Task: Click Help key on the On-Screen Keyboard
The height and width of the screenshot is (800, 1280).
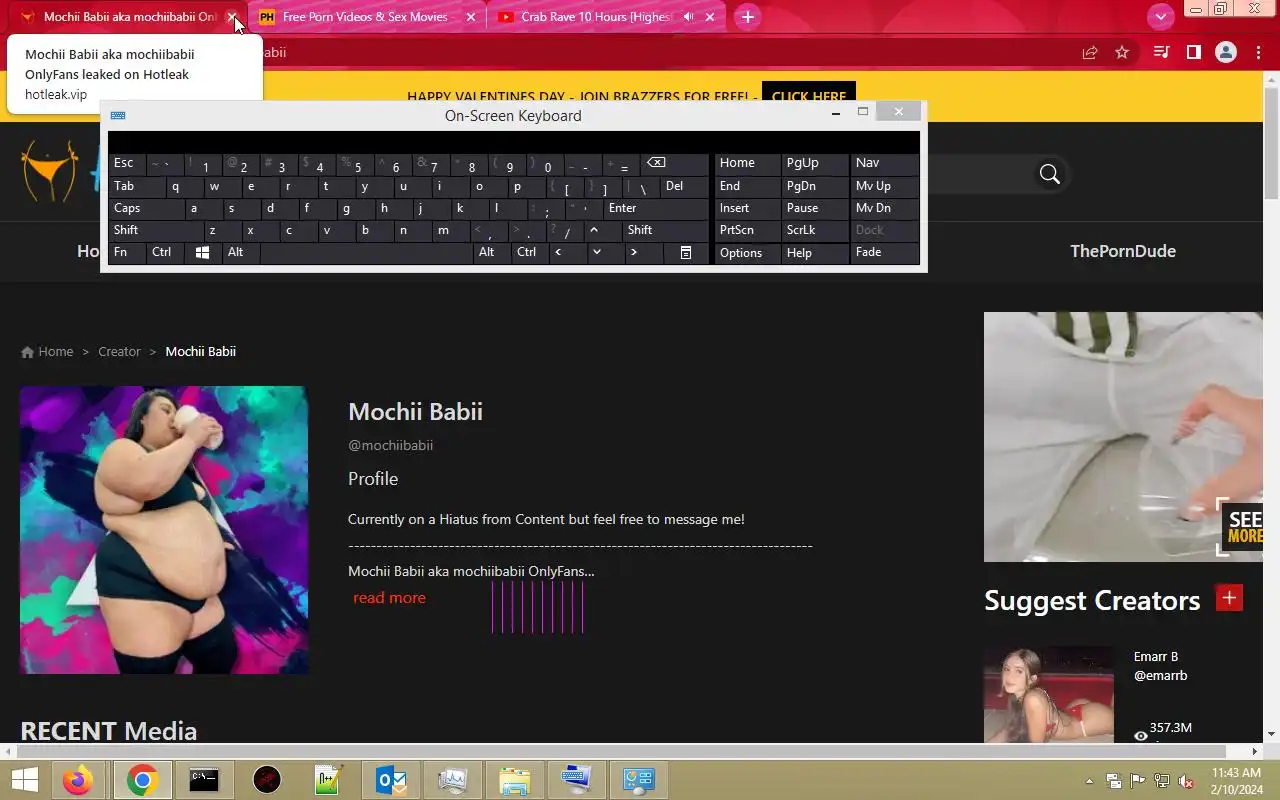Action: (816, 253)
